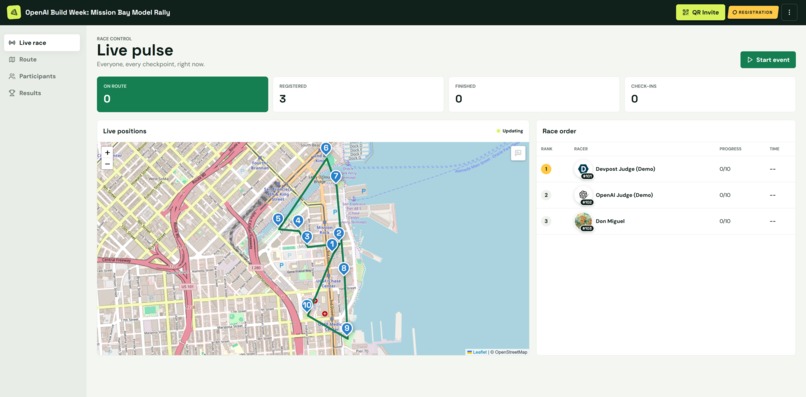Zoom in on the map

[x=107, y=153]
